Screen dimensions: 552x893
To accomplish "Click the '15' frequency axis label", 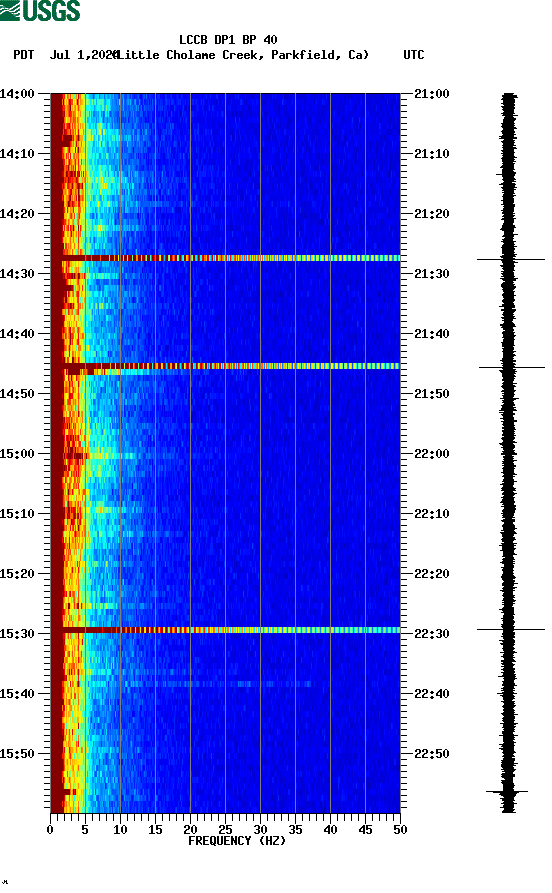I will tap(155, 830).
